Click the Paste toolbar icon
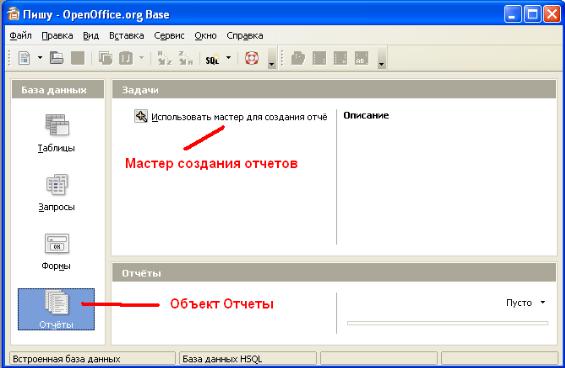The image size is (565, 368). [126, 58]
